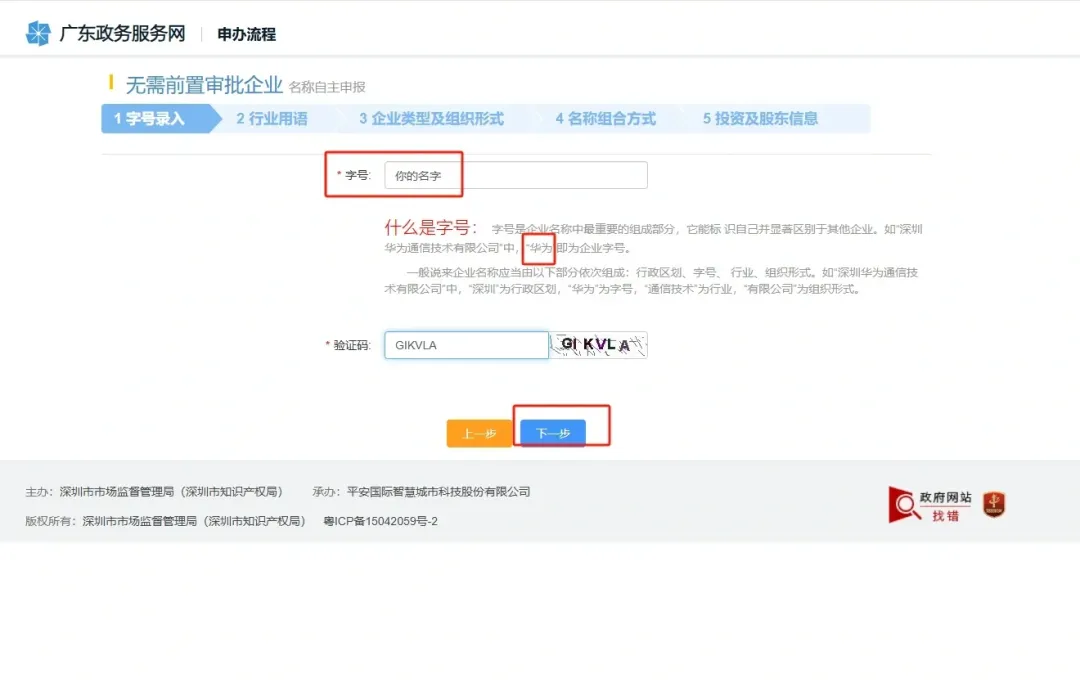Click the orange '上一步' previous step button

478,432
